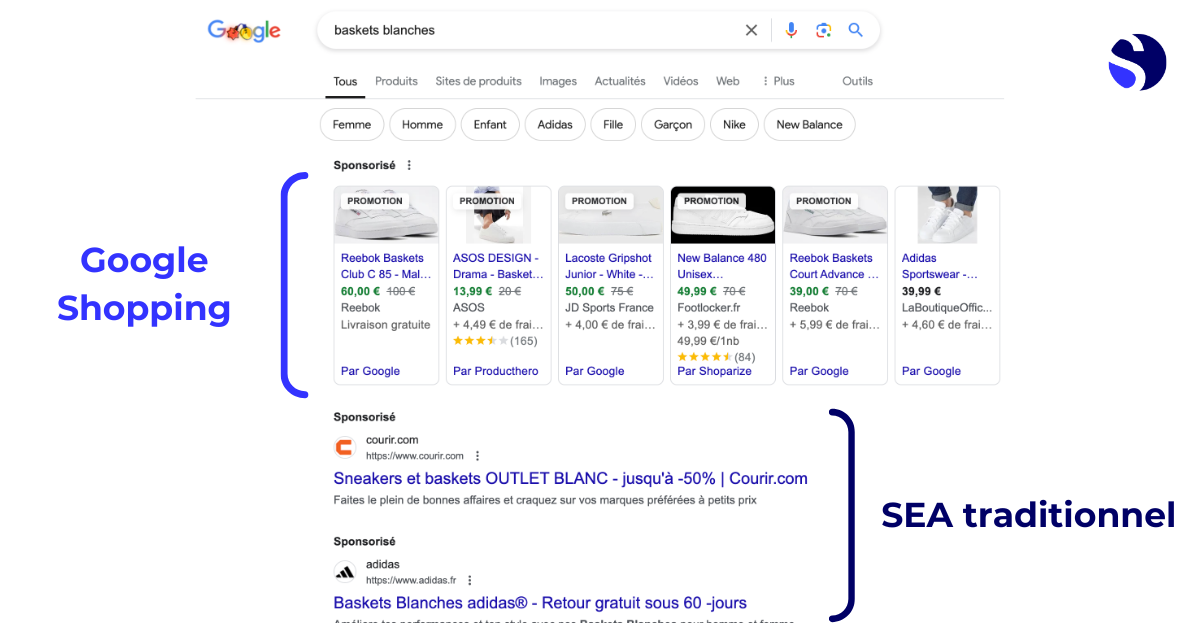Open Baskets Blanches adidas Retour gratuit ad
Viewport: 1200px width, 623px height.
click(540, 603)
